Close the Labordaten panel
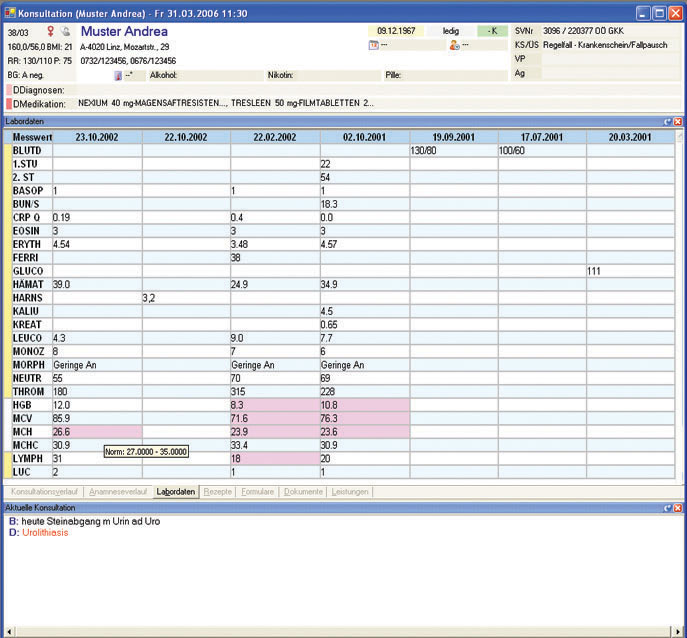The image size is (687, 638). point(678,121)
